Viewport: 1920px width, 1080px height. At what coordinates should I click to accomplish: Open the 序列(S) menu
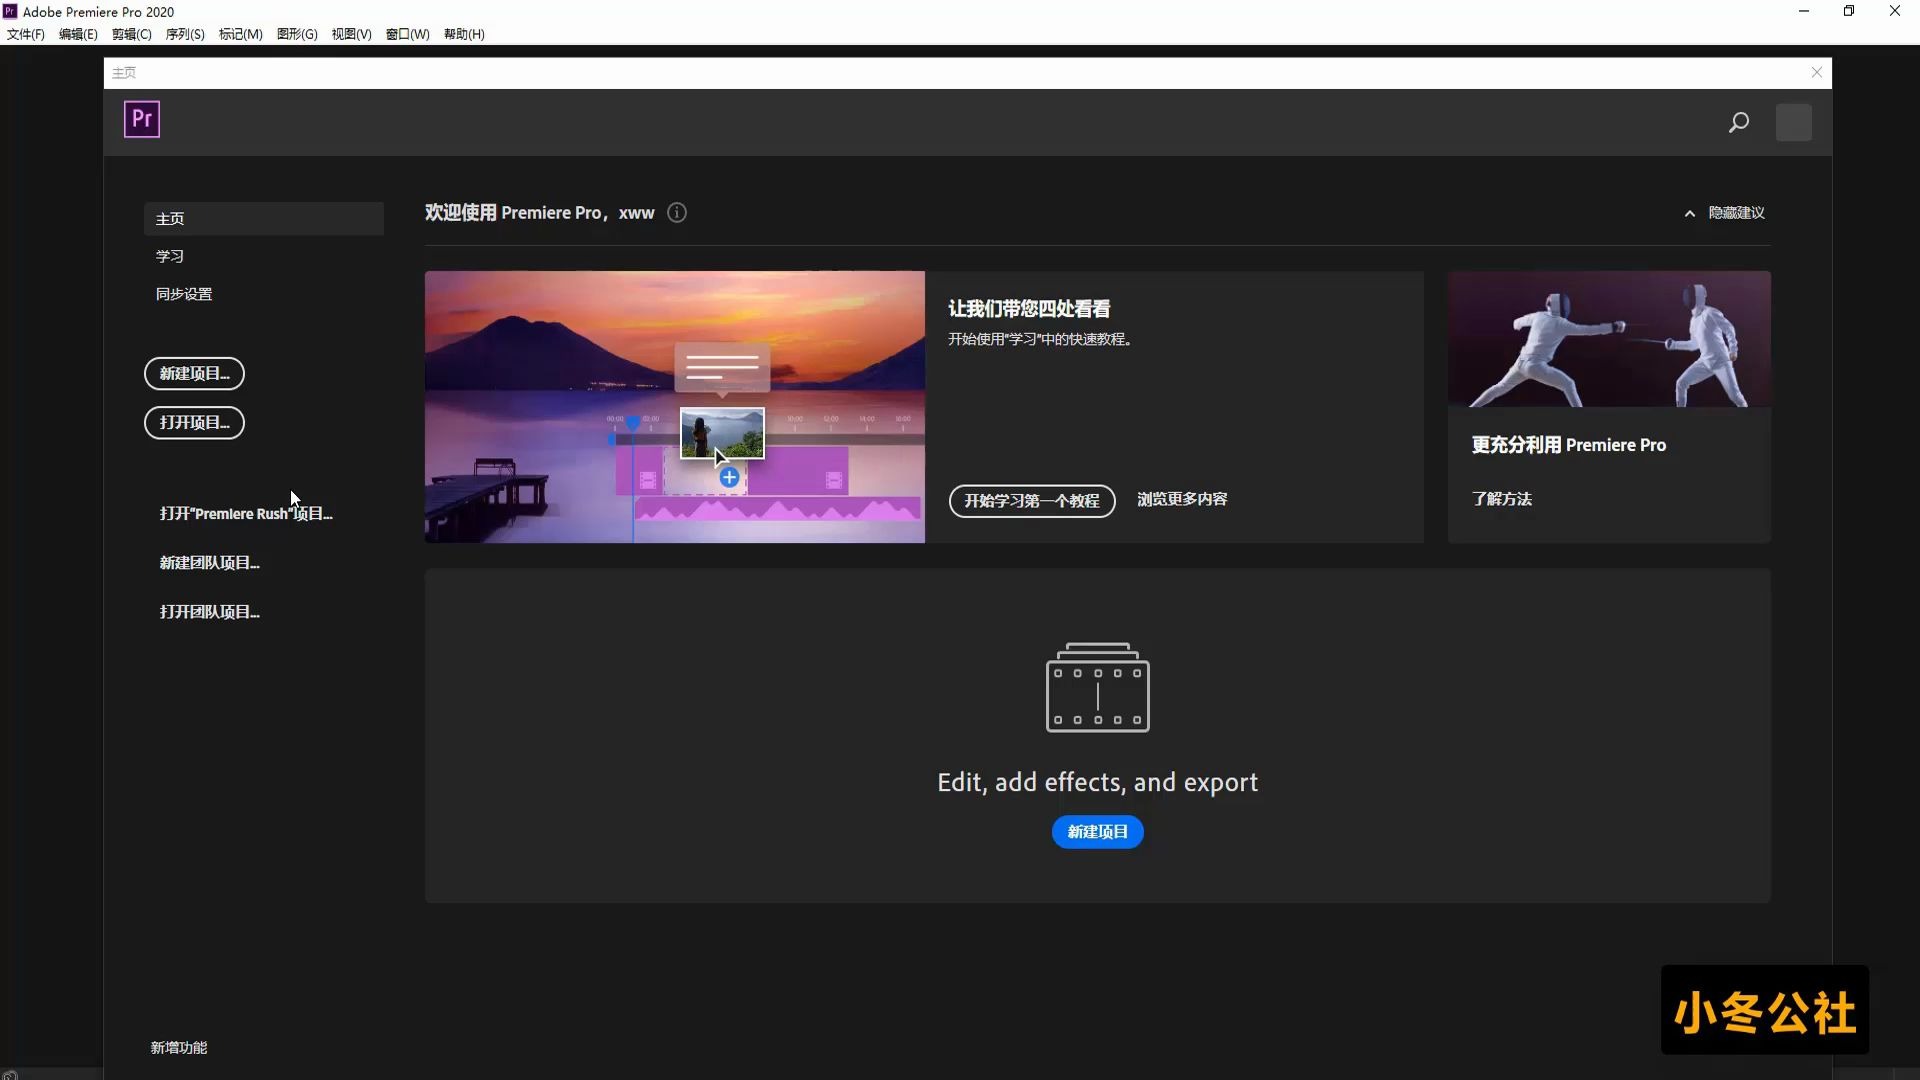184,34
